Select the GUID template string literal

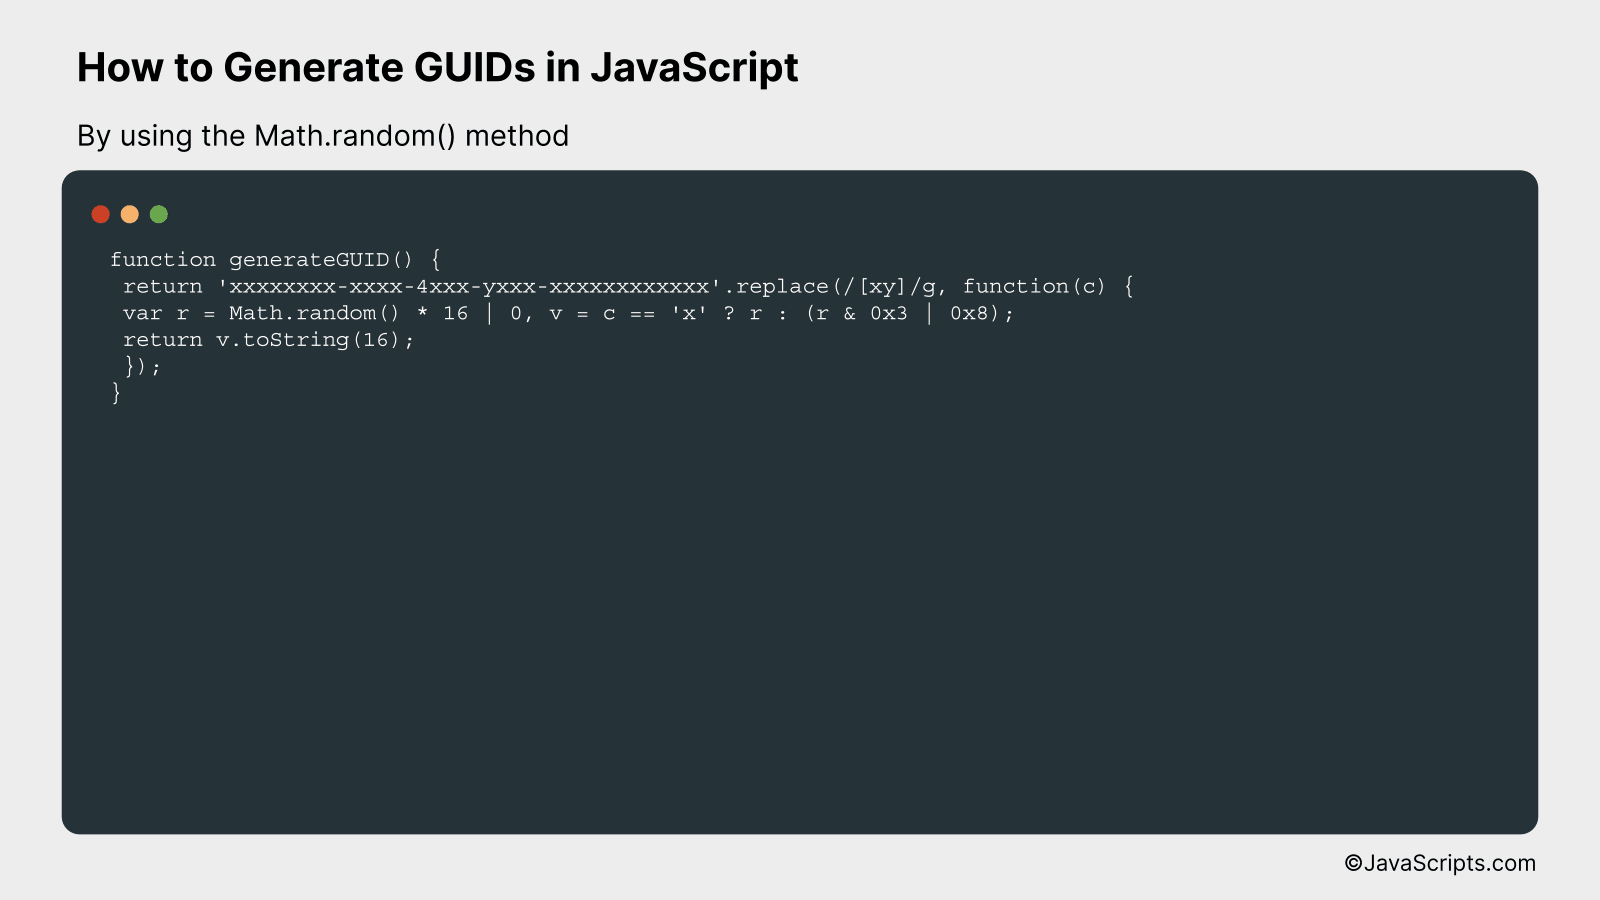point(465,286)
